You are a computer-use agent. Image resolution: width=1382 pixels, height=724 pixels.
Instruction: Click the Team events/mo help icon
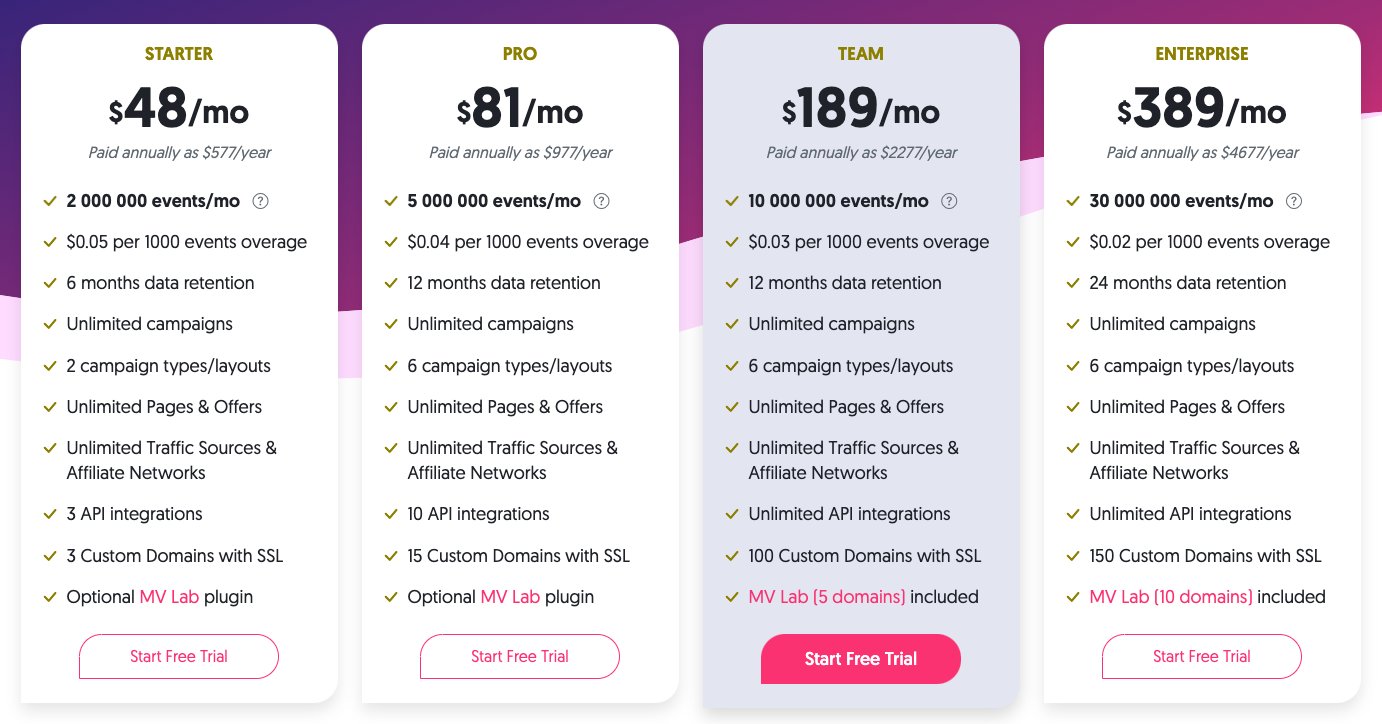950,201
